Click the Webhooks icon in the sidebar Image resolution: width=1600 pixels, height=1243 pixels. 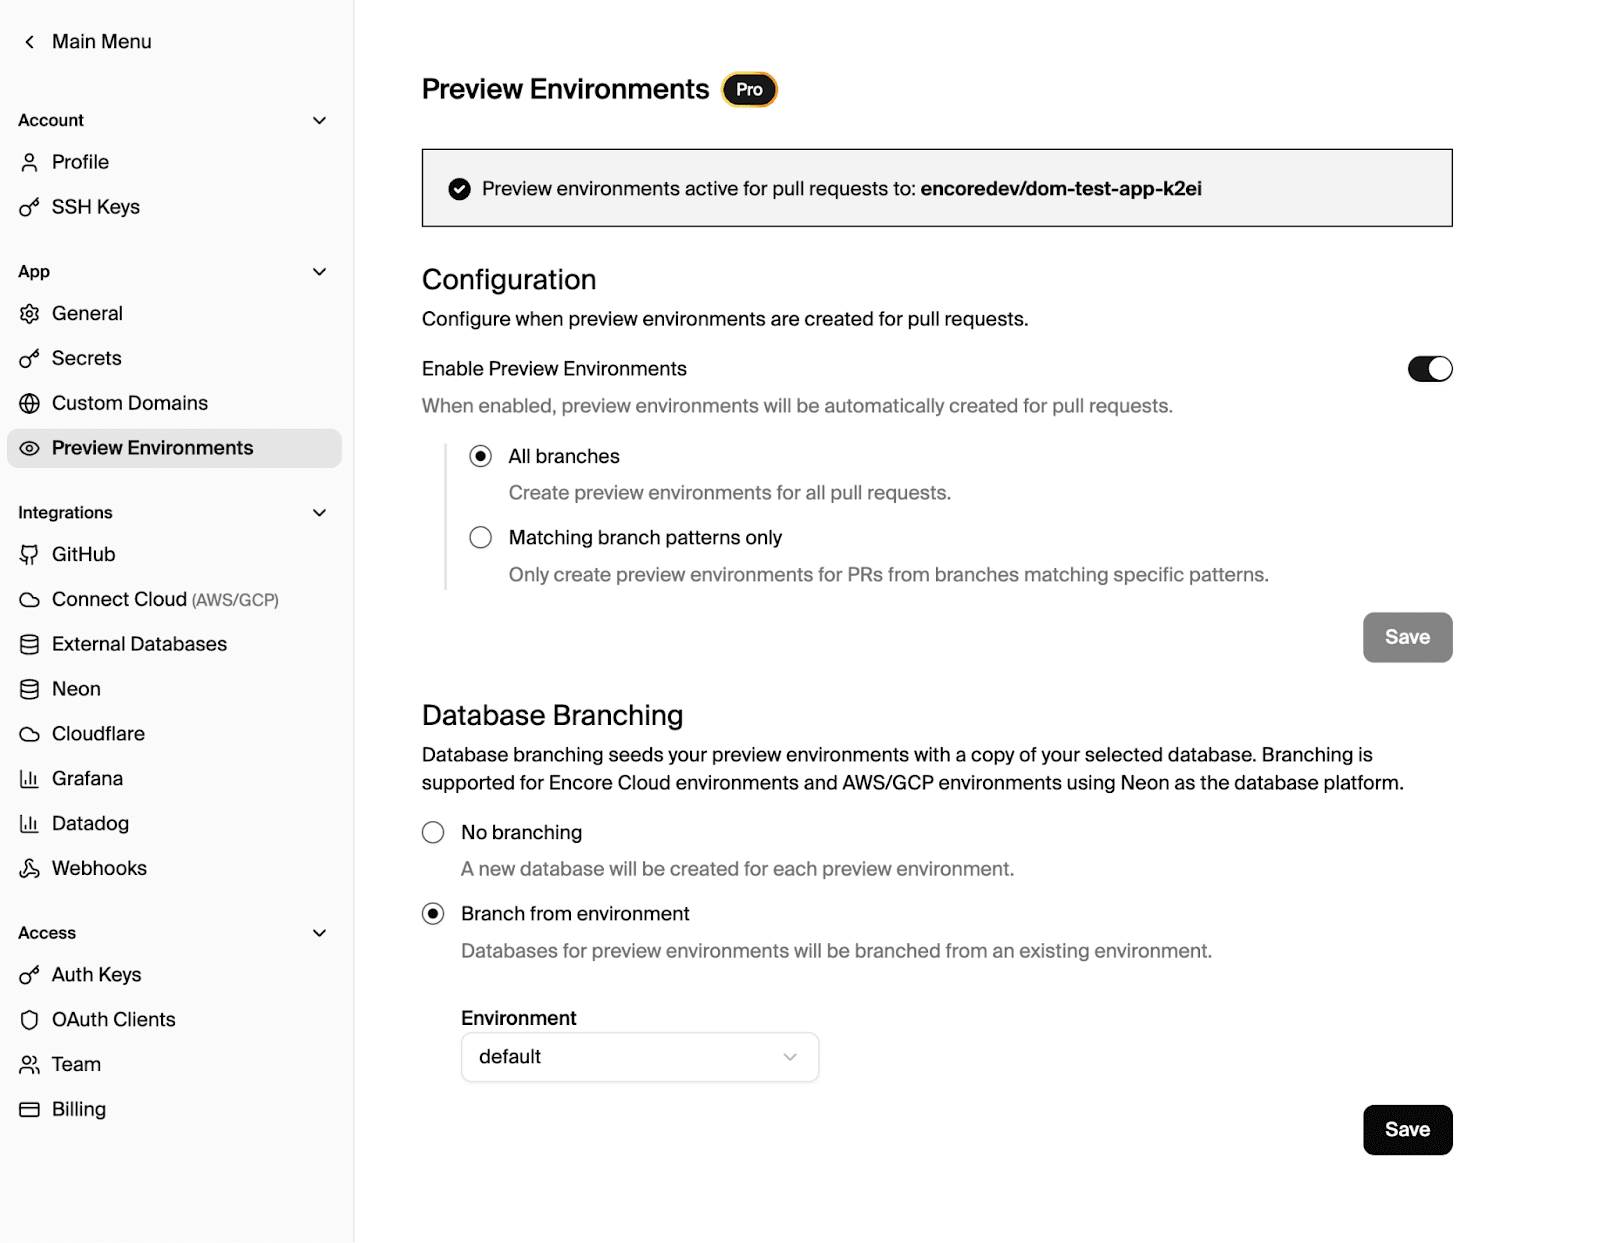pyautogui.click(x=30, y=869)
